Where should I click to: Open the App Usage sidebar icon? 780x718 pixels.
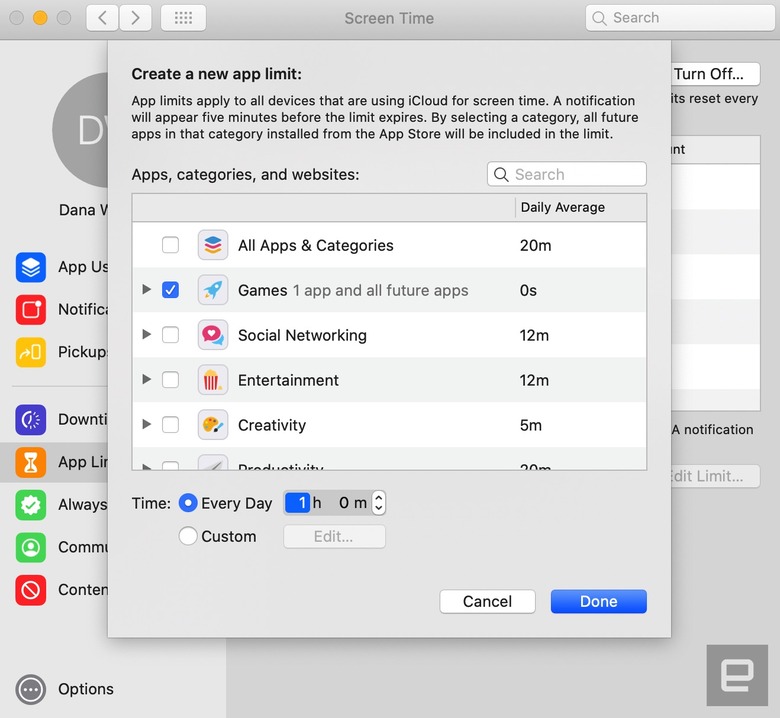31,267
